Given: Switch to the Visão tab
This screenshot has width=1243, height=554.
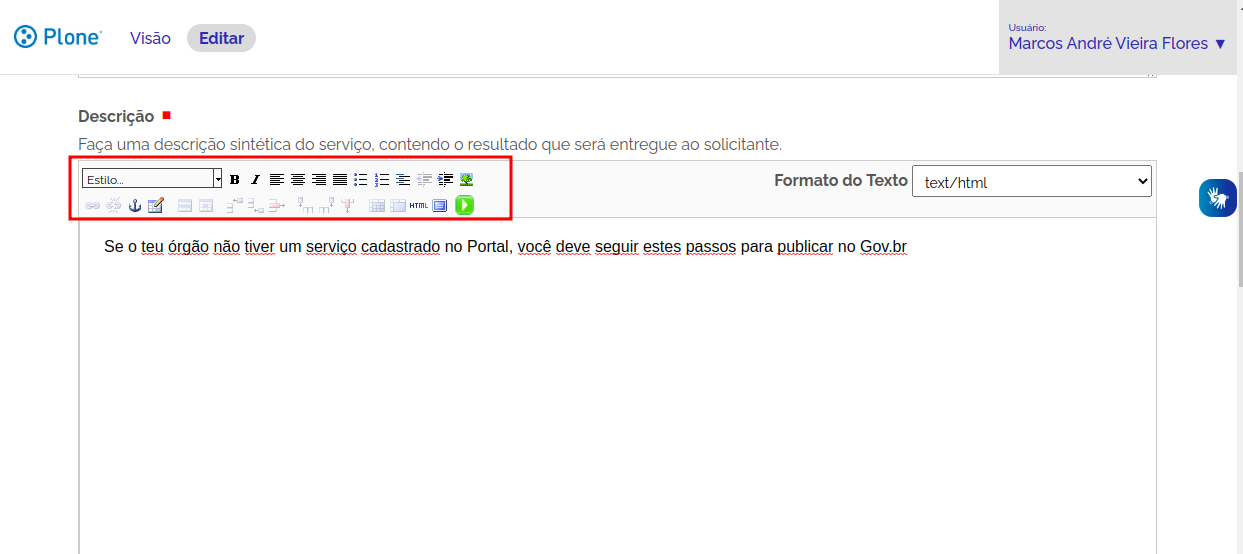Looking at the screenshot, I should (150, 38).
